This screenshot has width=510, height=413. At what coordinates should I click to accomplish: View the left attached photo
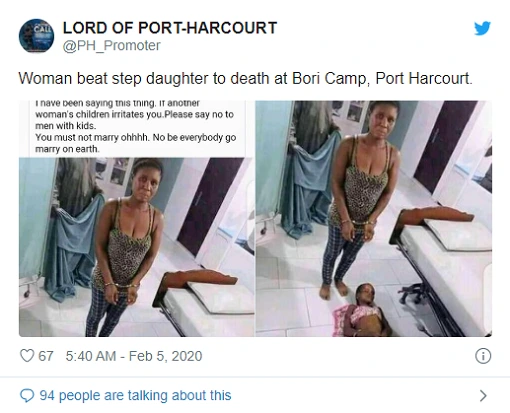click(x=136, y=218)
